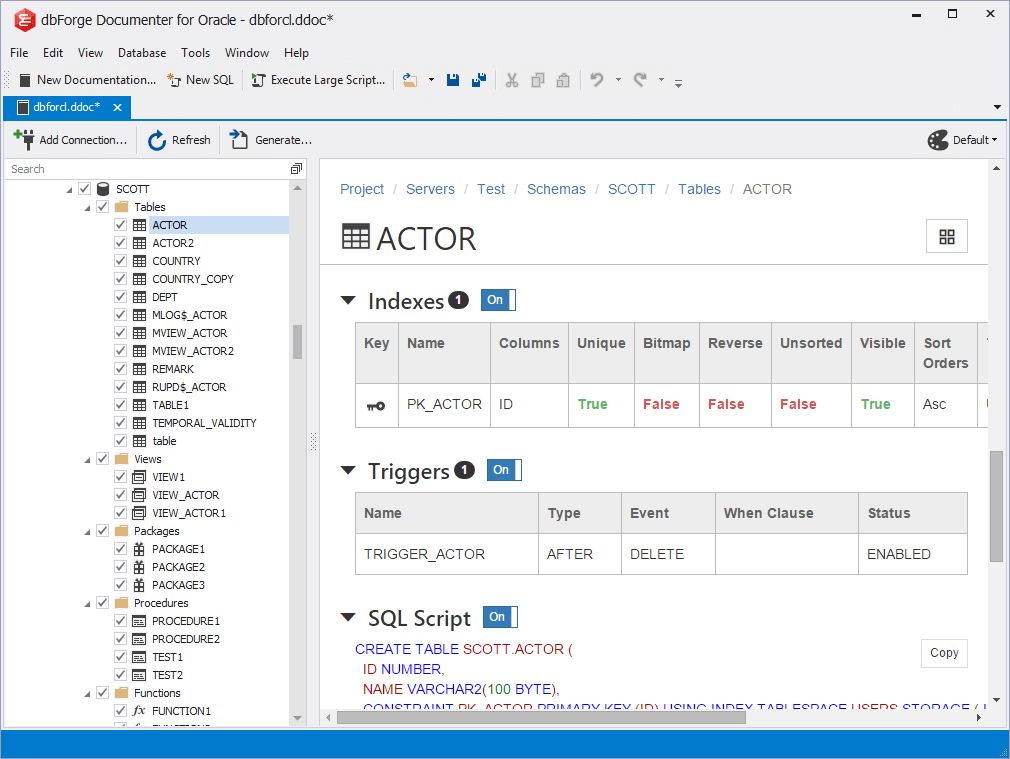
Task: Click the grid view icon near ACTOR heading
Action: 946,236
